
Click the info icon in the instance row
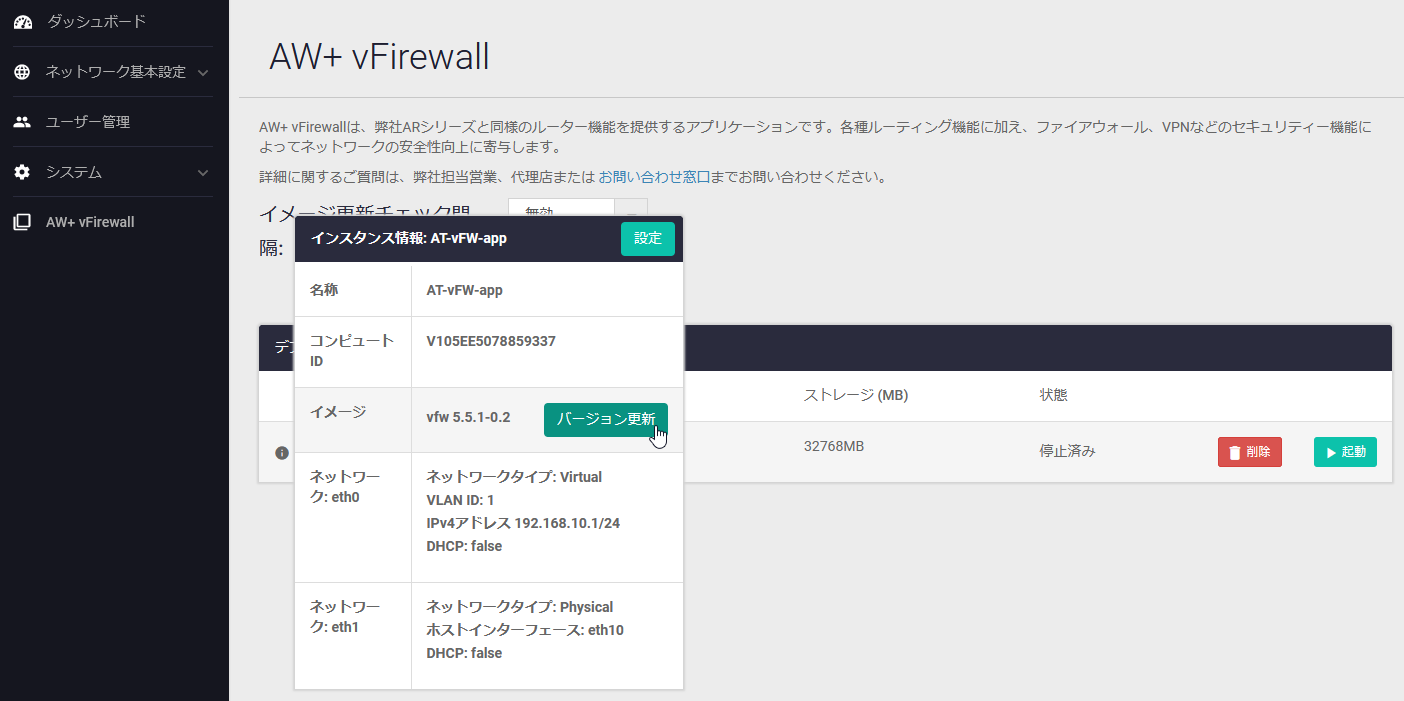(x=282, y=453)
